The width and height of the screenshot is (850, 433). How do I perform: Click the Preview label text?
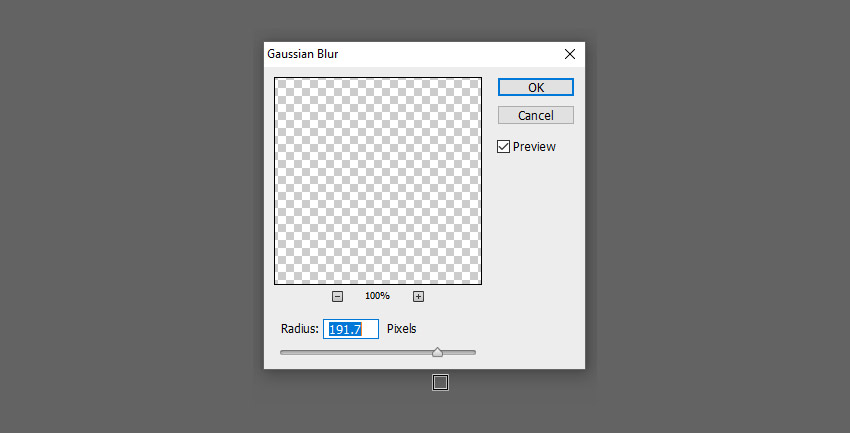click(x=534, y=147)
